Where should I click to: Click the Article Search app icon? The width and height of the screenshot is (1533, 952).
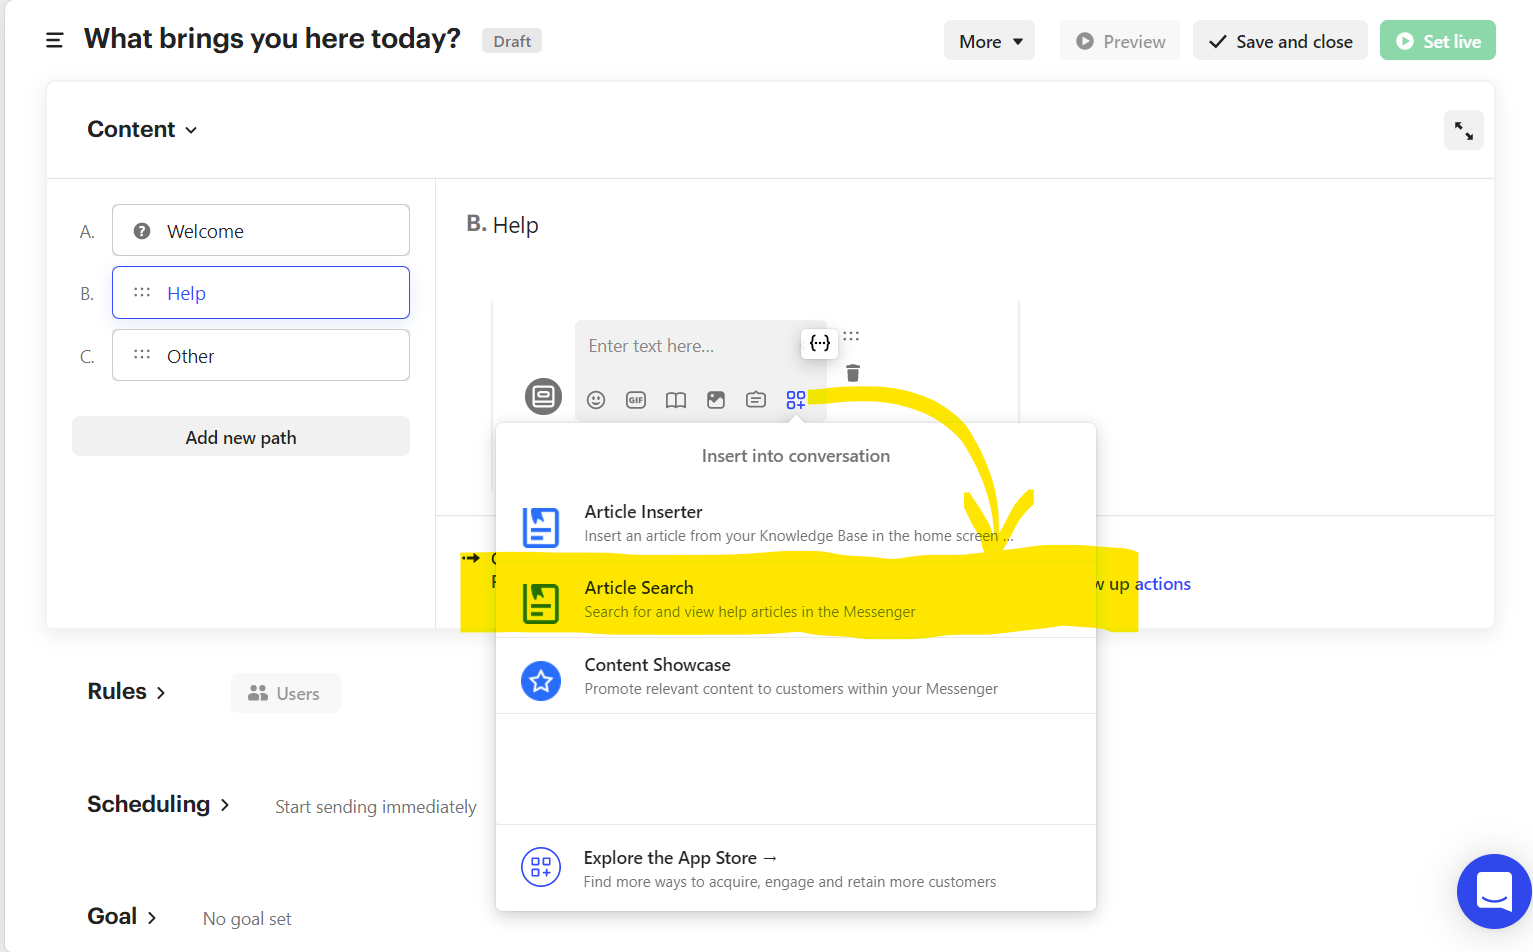coord(540,603)
